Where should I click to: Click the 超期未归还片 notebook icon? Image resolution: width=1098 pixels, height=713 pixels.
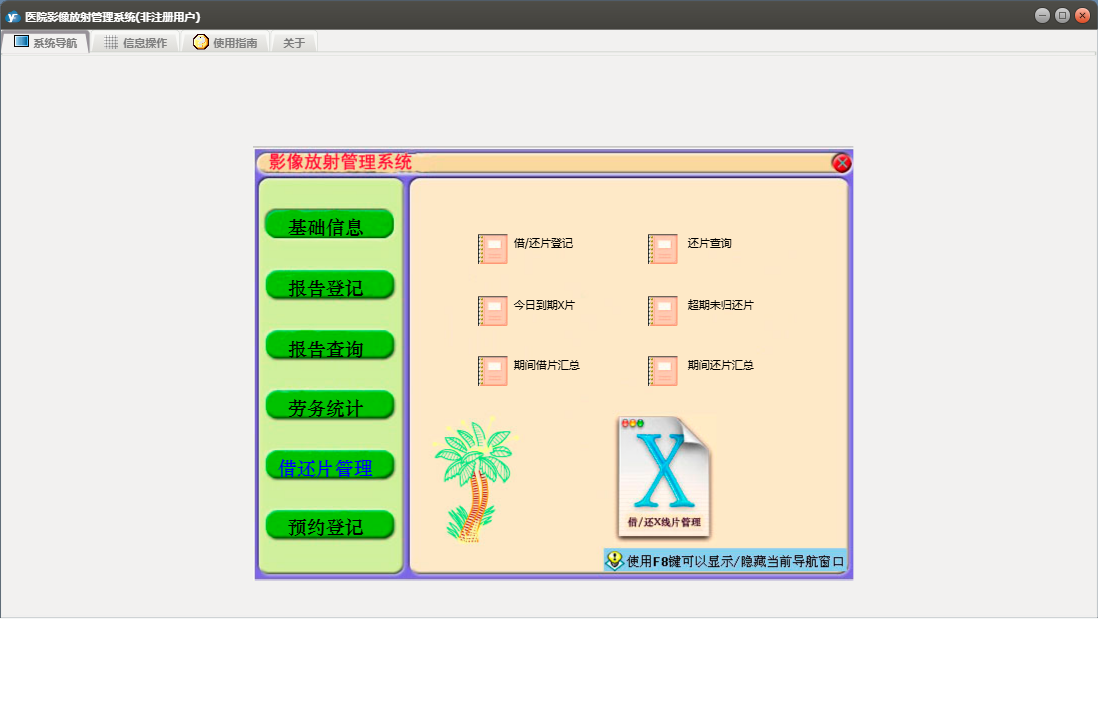(662, 310)
